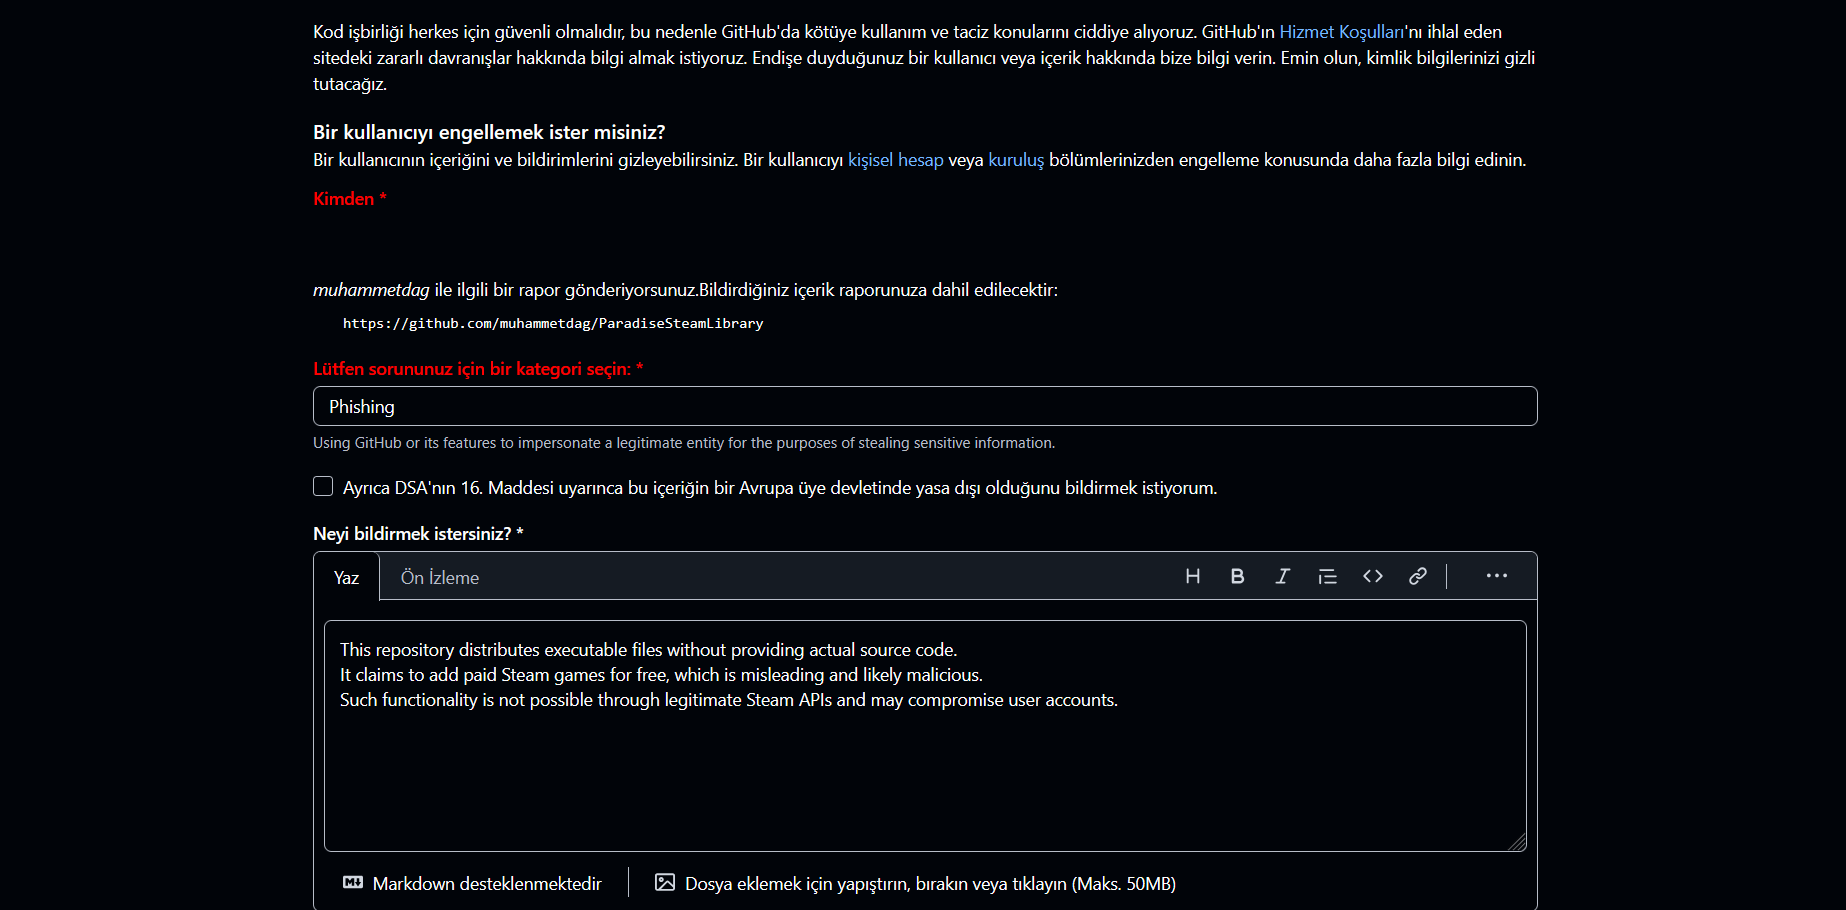
Task: Click Dosya eklemek için attachment text
Action: tap(930, 883)
